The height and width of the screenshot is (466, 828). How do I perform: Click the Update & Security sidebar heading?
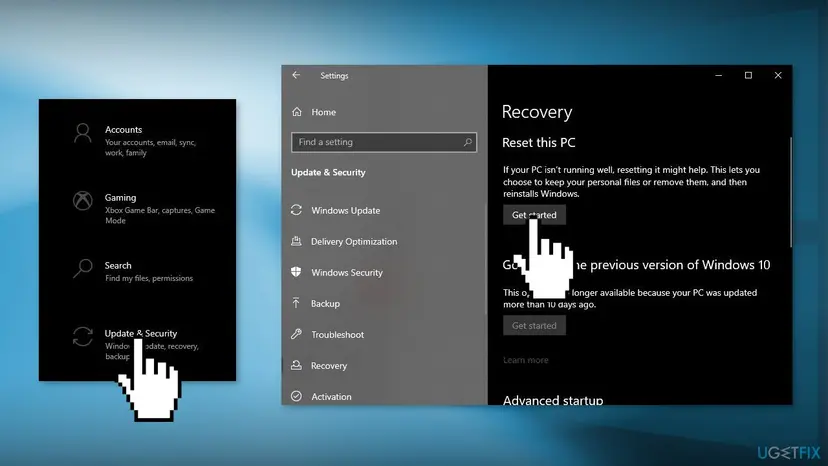point(328,173)
